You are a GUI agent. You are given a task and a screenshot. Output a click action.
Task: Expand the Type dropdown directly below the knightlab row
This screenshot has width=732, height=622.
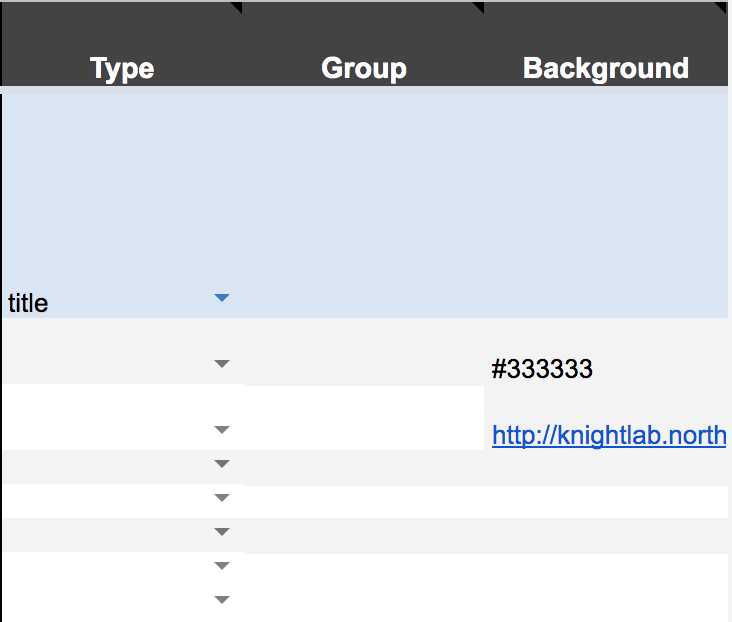[x=222, y=464]
